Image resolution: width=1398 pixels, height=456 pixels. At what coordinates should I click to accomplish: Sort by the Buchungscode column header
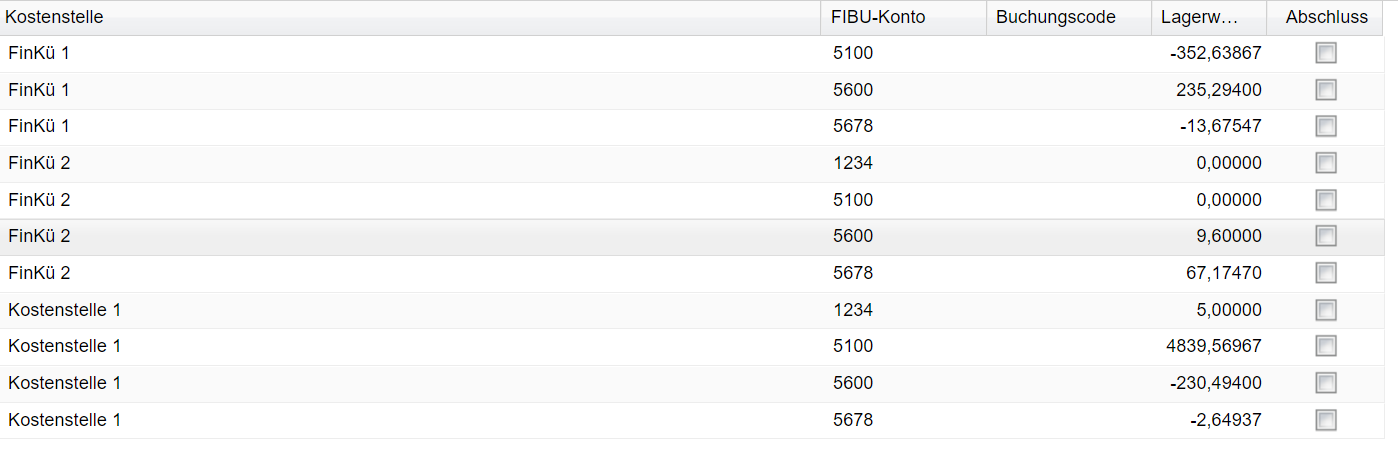tap(1055, 18)
